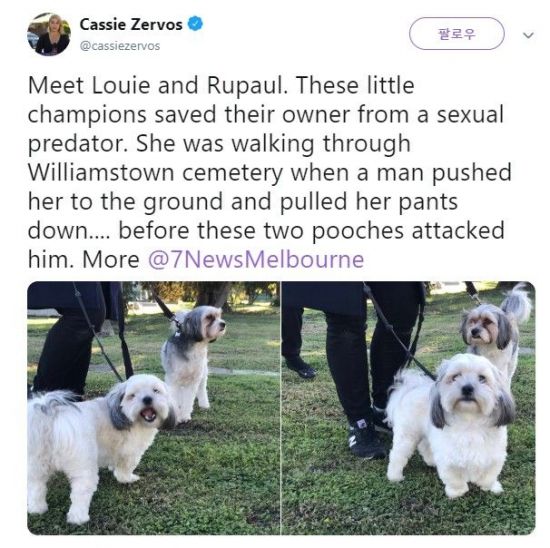Click the Cassie Zervos display name
550x548 pixels.
pyautogui.click(x=131, y=24)
